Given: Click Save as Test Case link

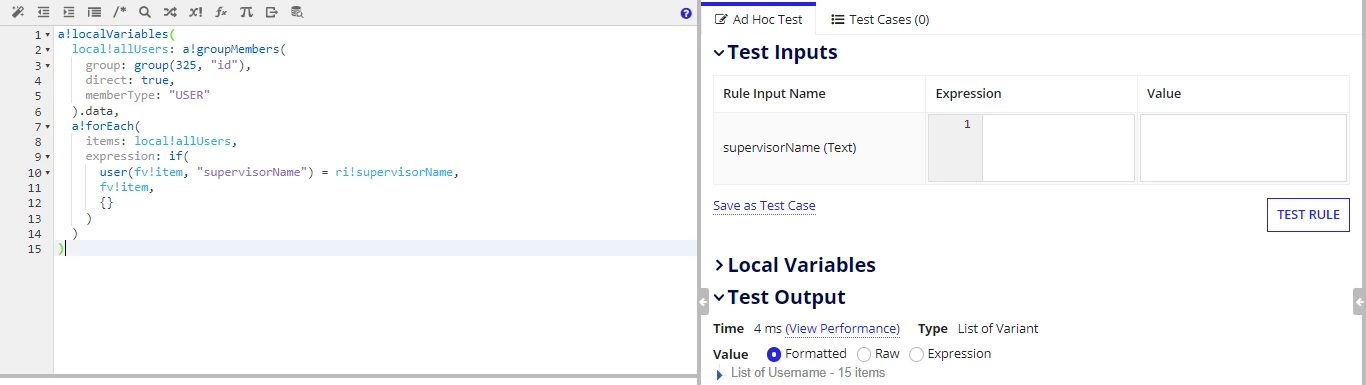Looking at the screenshot, I should (x=764, y=206).
